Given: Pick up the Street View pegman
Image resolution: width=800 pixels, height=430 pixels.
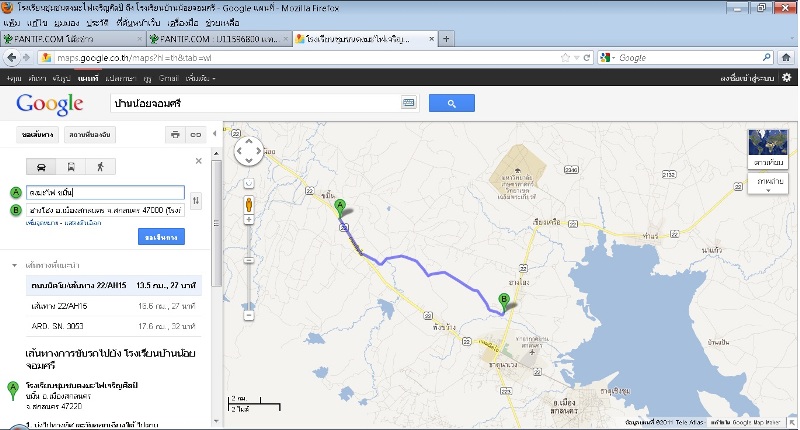Looking at the screenshot, I should (249, 205).
